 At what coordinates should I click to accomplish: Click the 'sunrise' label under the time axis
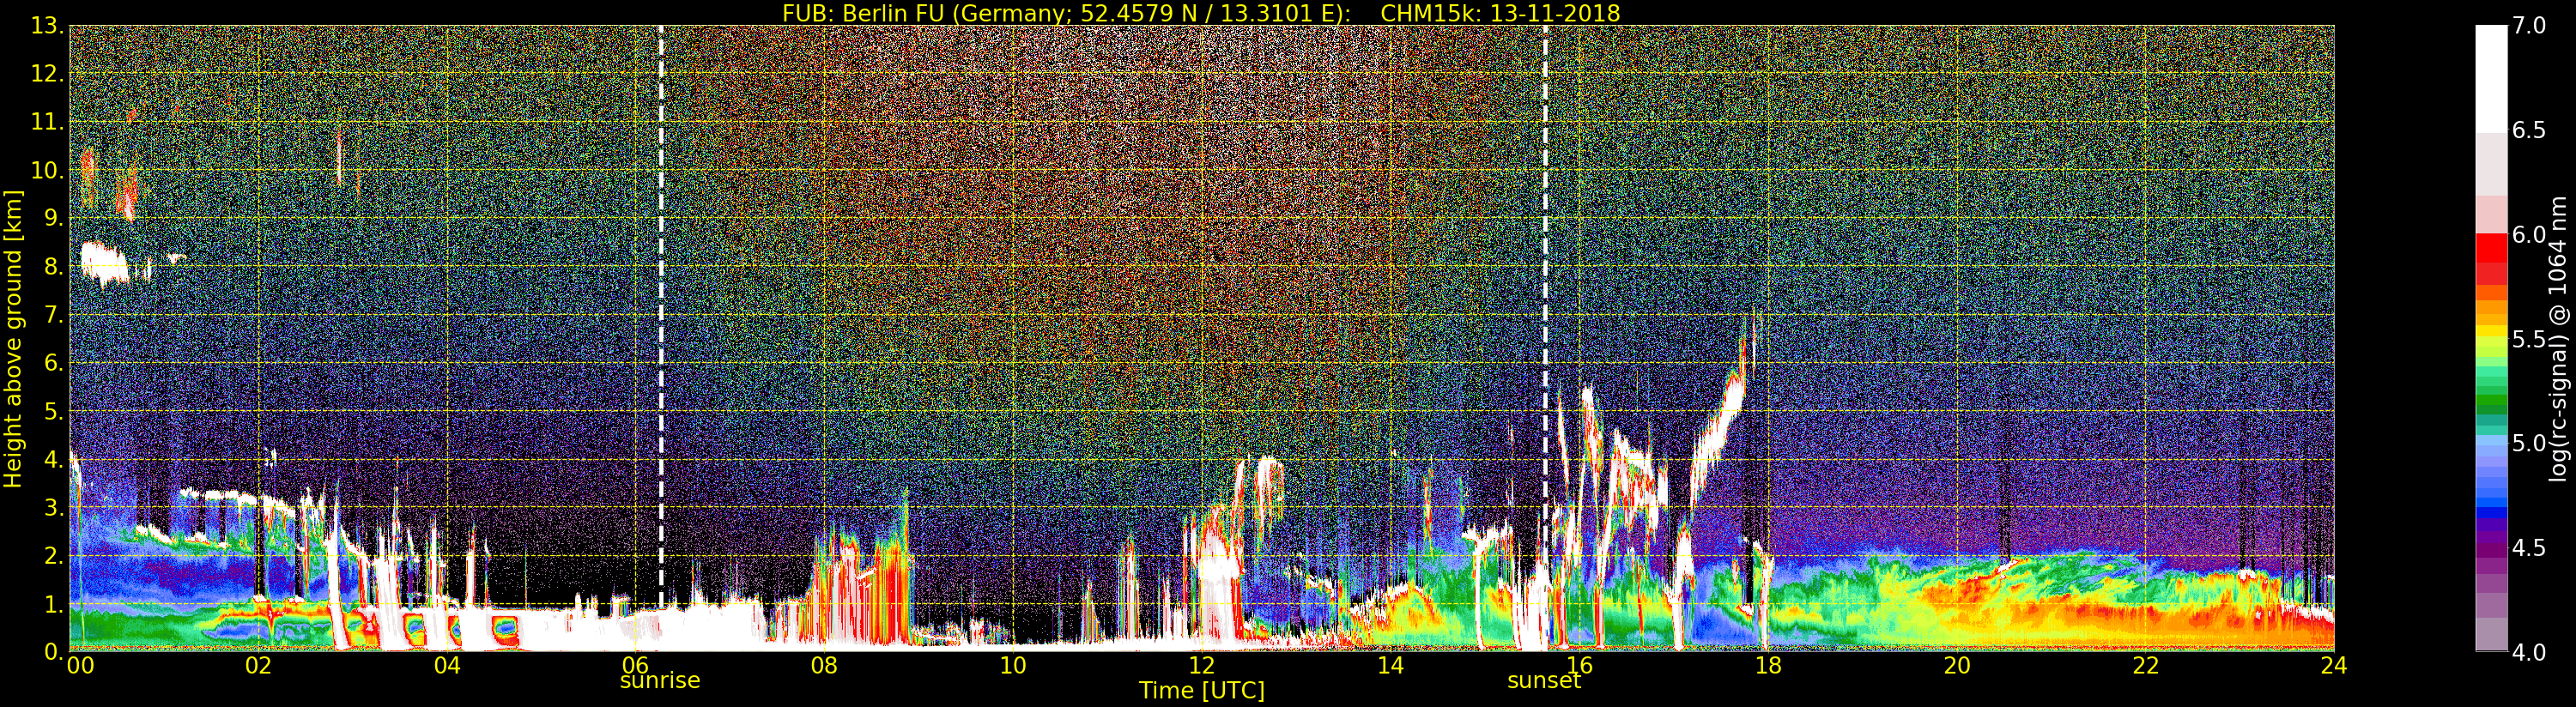point(660,681)
